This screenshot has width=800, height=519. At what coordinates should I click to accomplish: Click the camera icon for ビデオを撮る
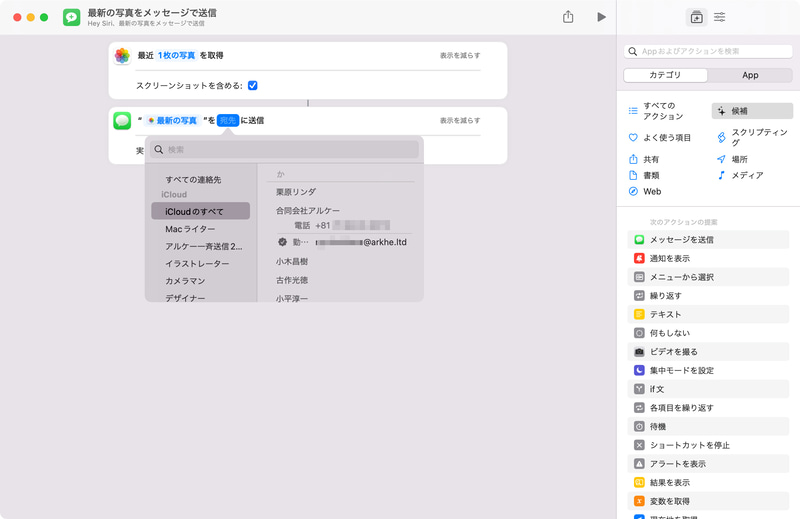pos(639,352)
